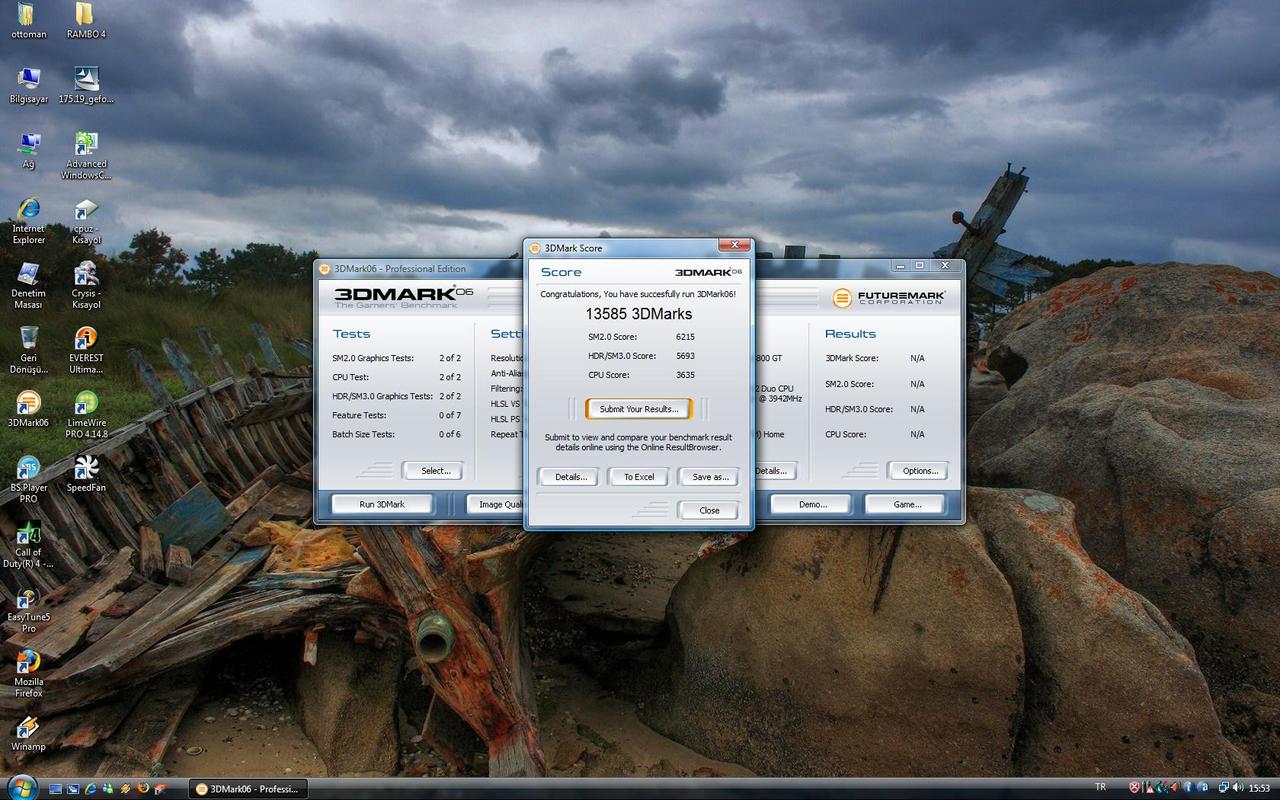Viewport: 1280px width, 800px height.
Task: Click the Game... button
Action: (907, 504)
